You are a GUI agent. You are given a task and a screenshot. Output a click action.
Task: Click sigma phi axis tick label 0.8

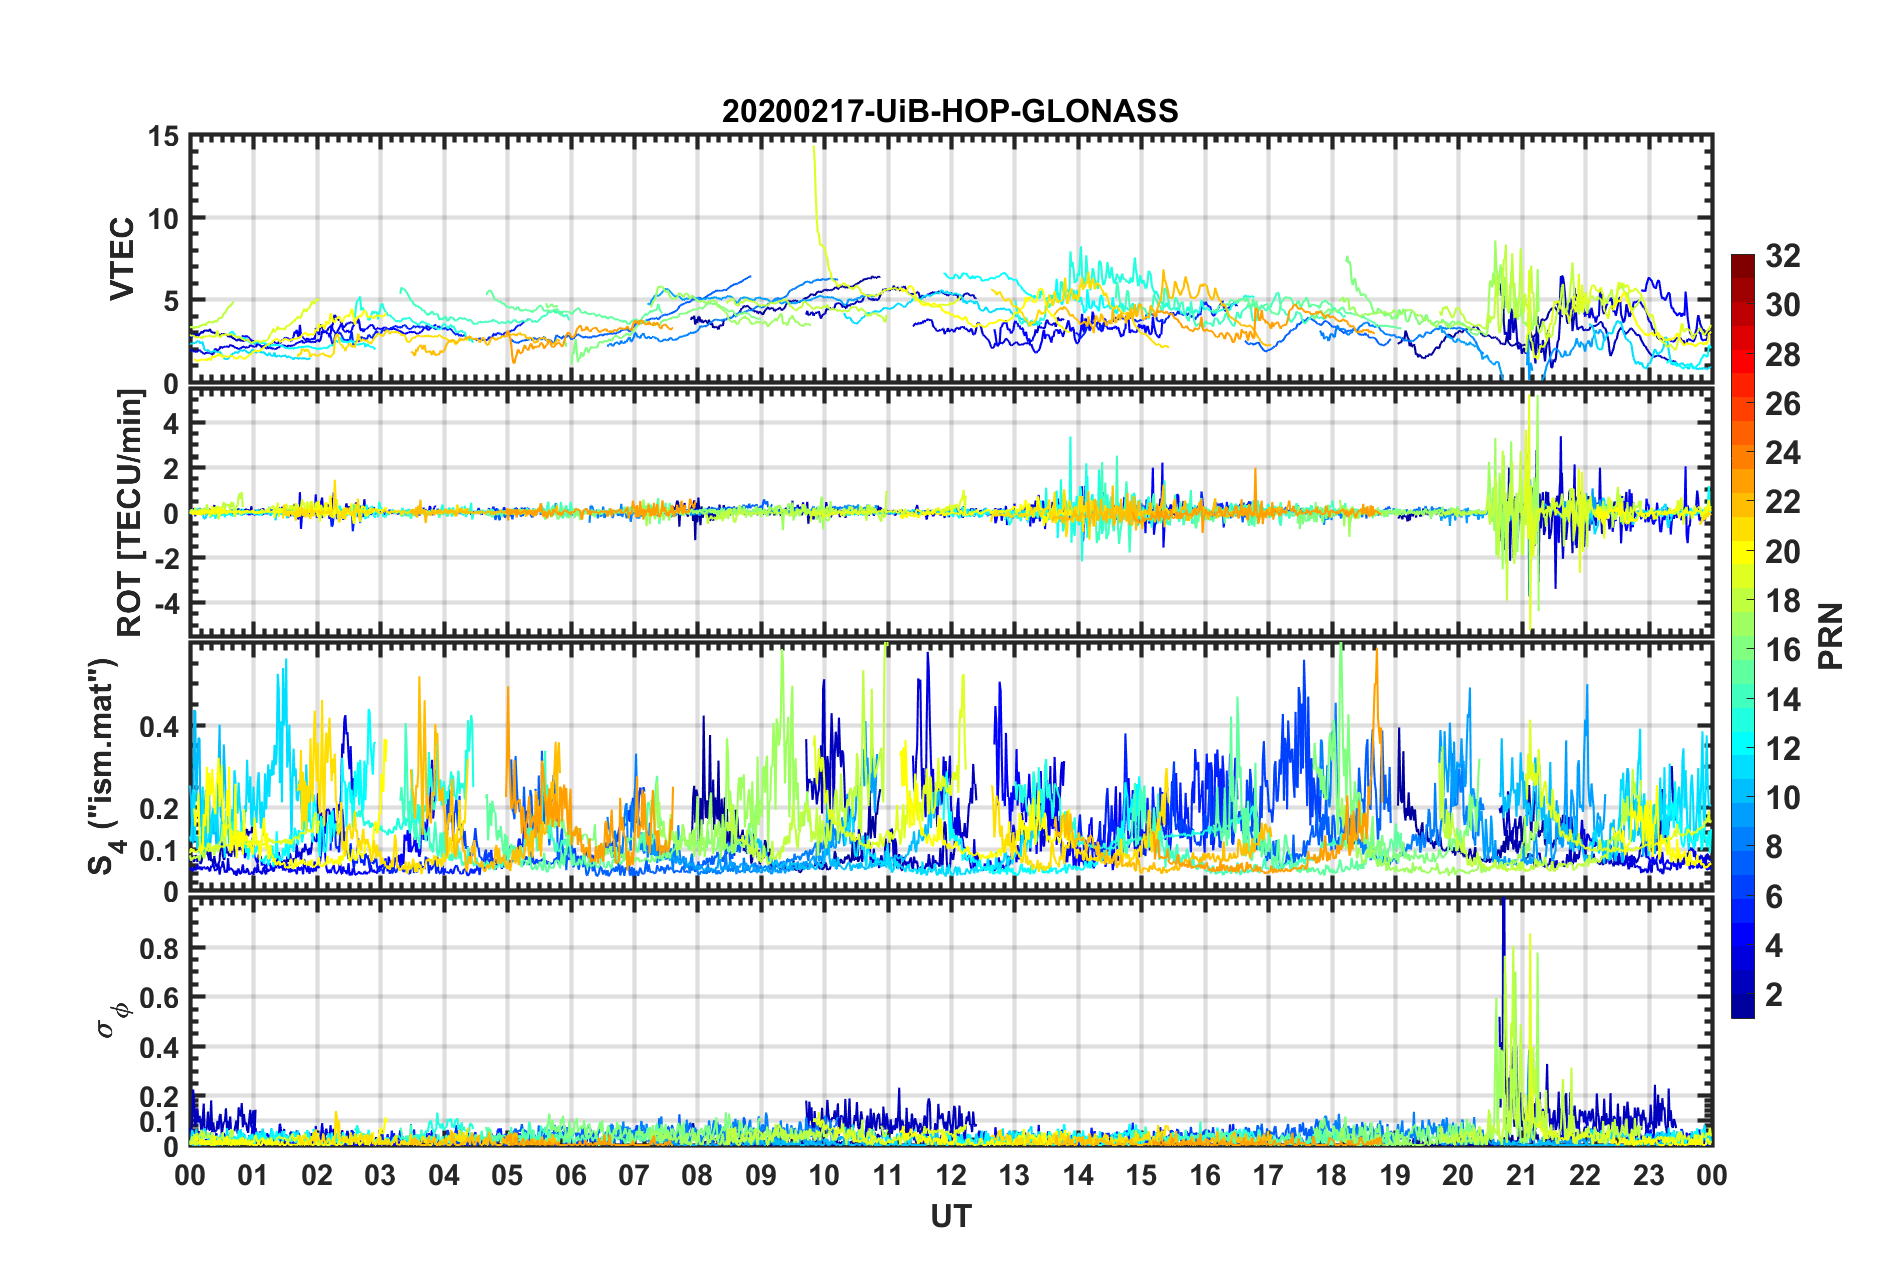pos(160,948)
